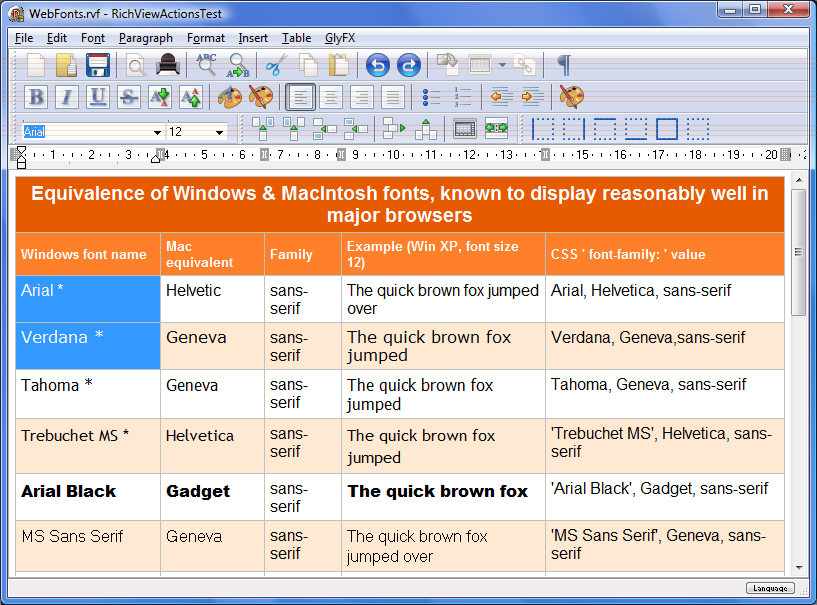Toggle Italic formatting
The image size is (817, 605).
[67, 97]
